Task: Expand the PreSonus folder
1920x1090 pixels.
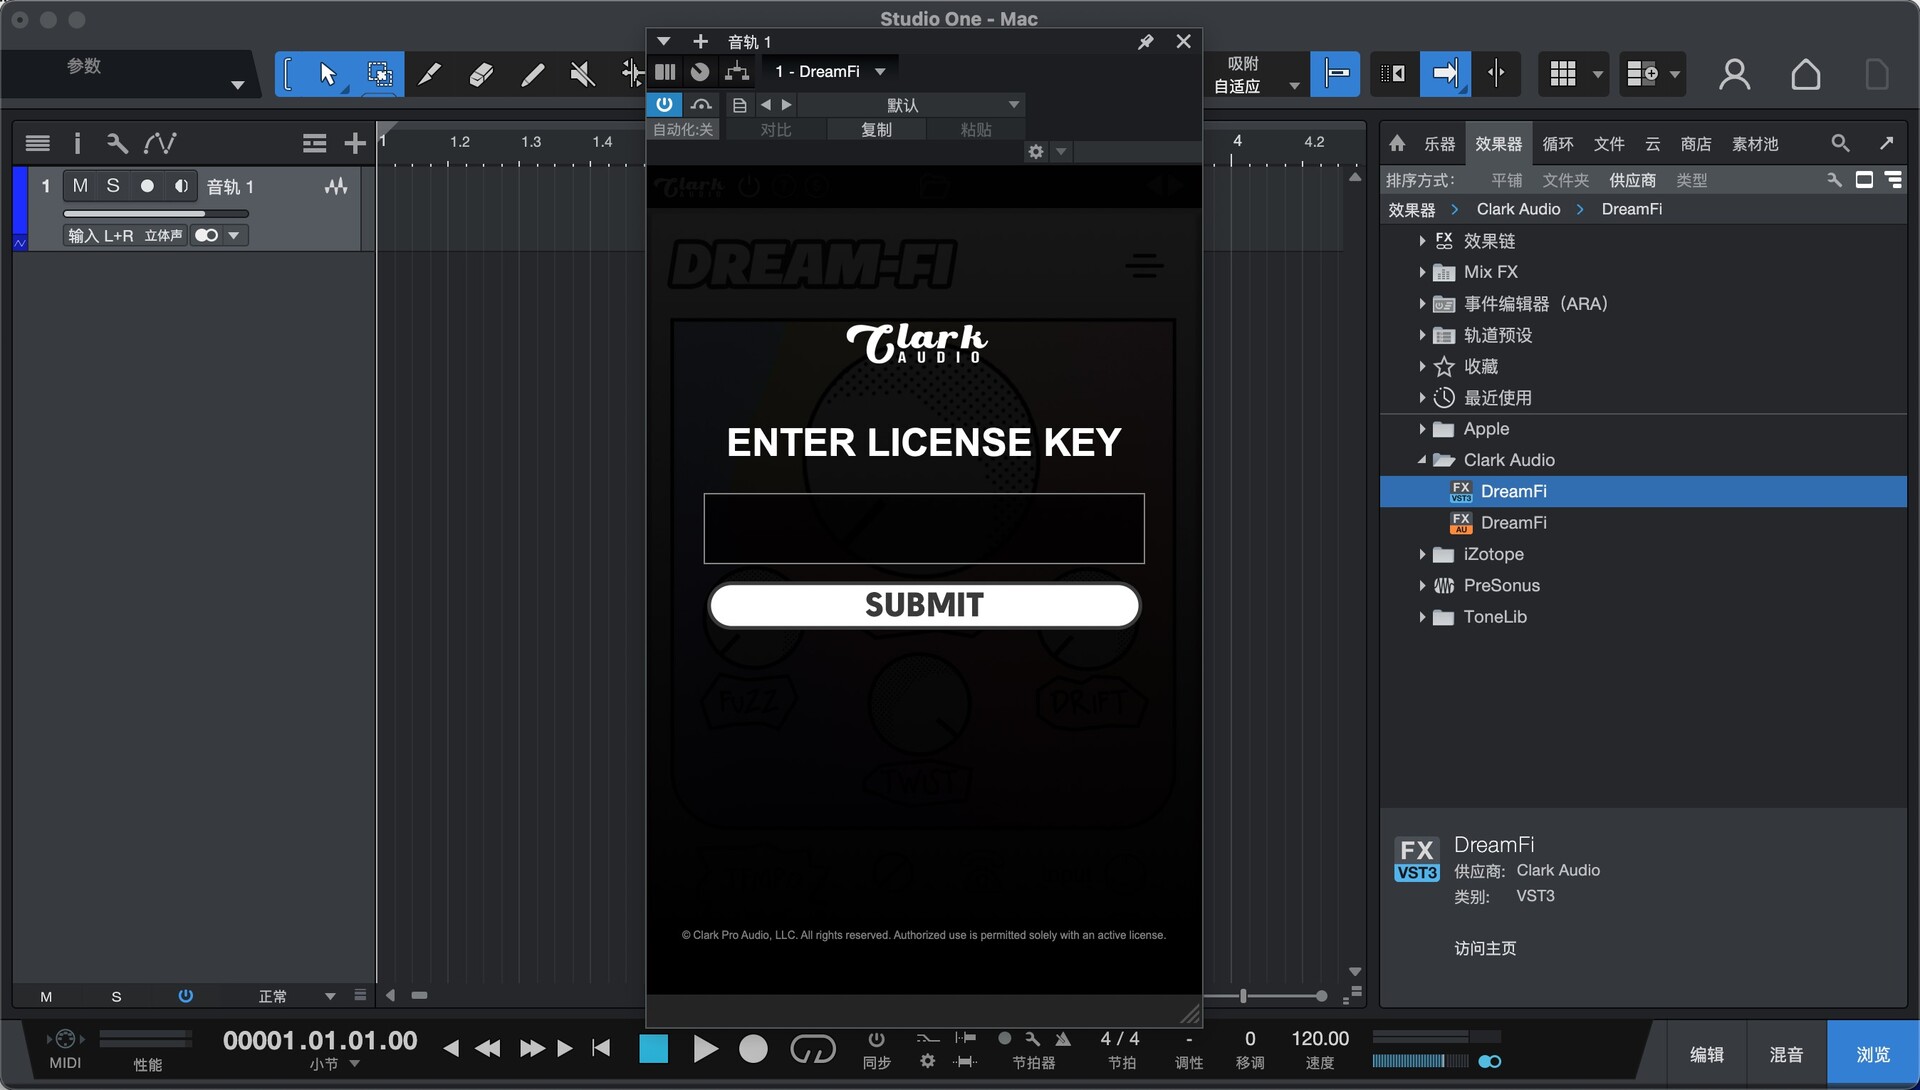Action: 1421,585
